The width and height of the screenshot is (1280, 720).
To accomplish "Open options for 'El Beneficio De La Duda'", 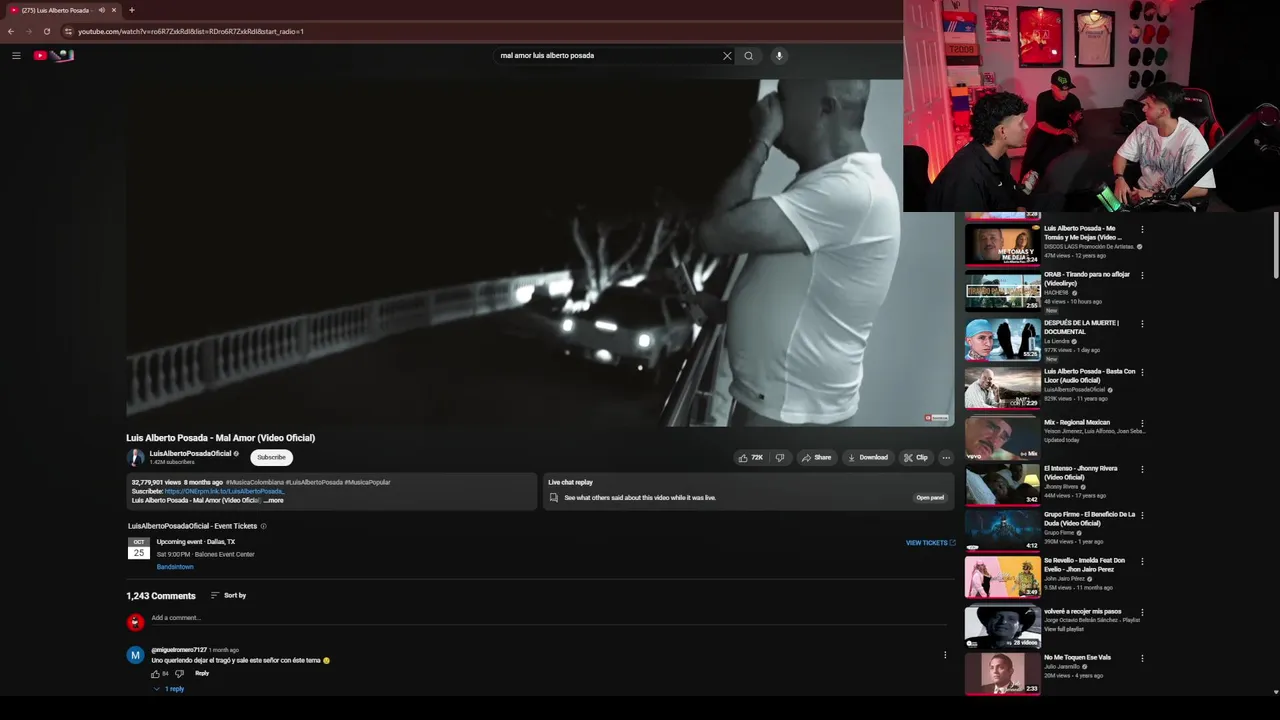I will pos(1142,515).
